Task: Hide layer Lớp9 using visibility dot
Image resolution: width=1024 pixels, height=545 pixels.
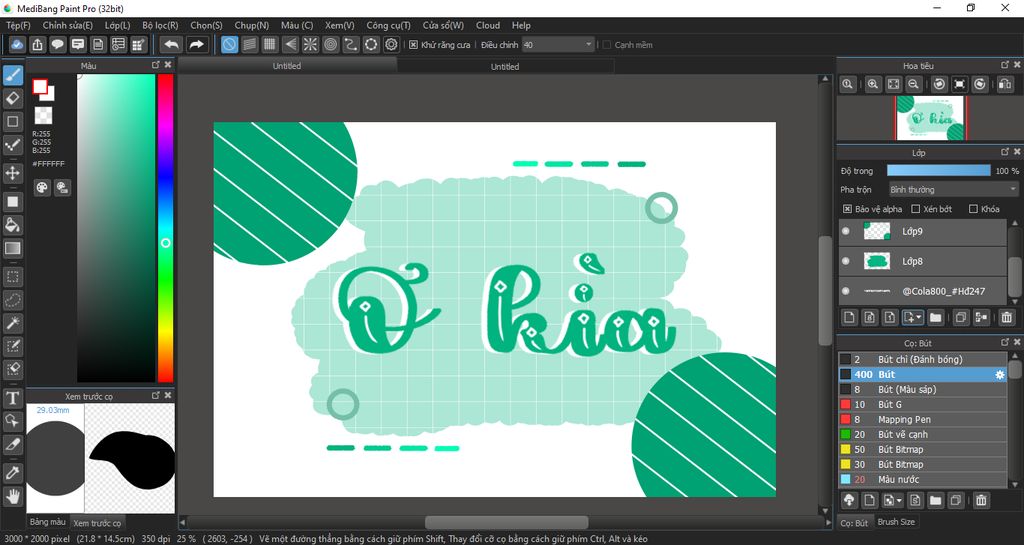Action: coord(846,231)
